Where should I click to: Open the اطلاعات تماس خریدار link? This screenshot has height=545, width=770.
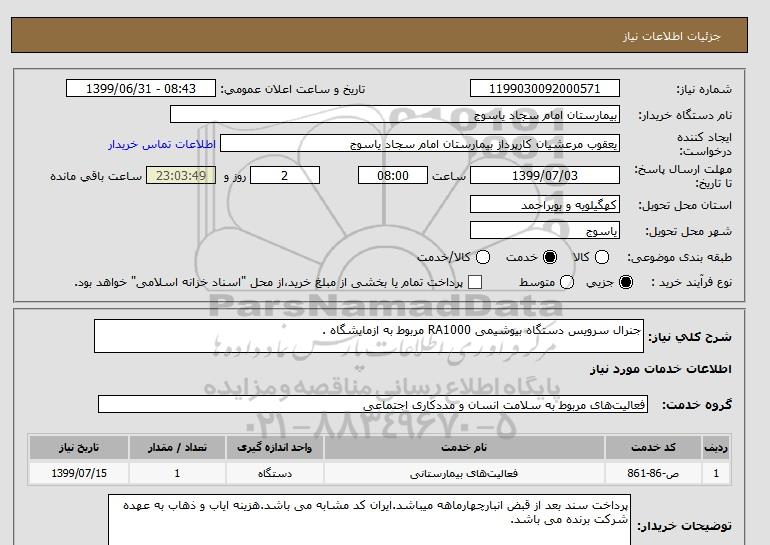point(162,144)
